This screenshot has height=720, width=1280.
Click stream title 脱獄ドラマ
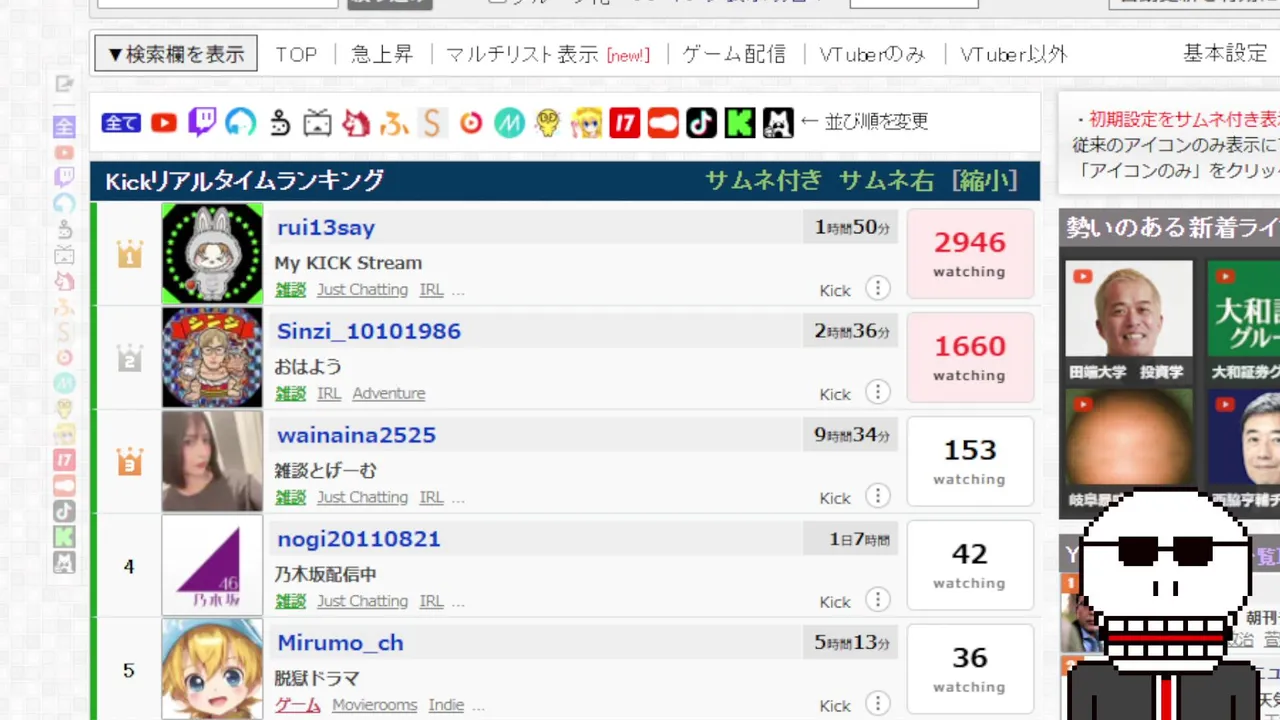[317, 679]
